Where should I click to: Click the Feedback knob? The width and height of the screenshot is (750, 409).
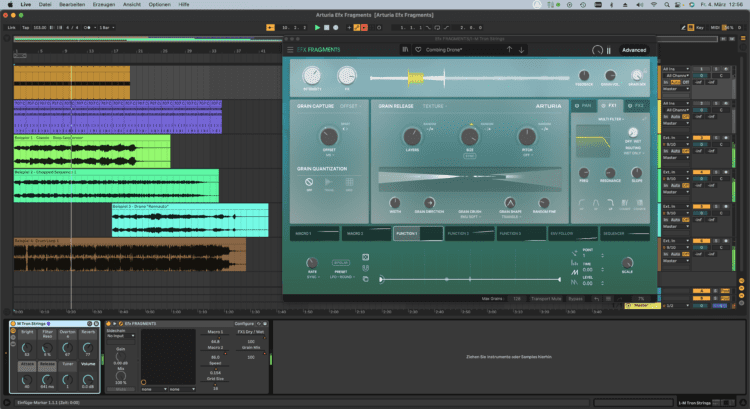pyautogui.click(x=584, y=76)
